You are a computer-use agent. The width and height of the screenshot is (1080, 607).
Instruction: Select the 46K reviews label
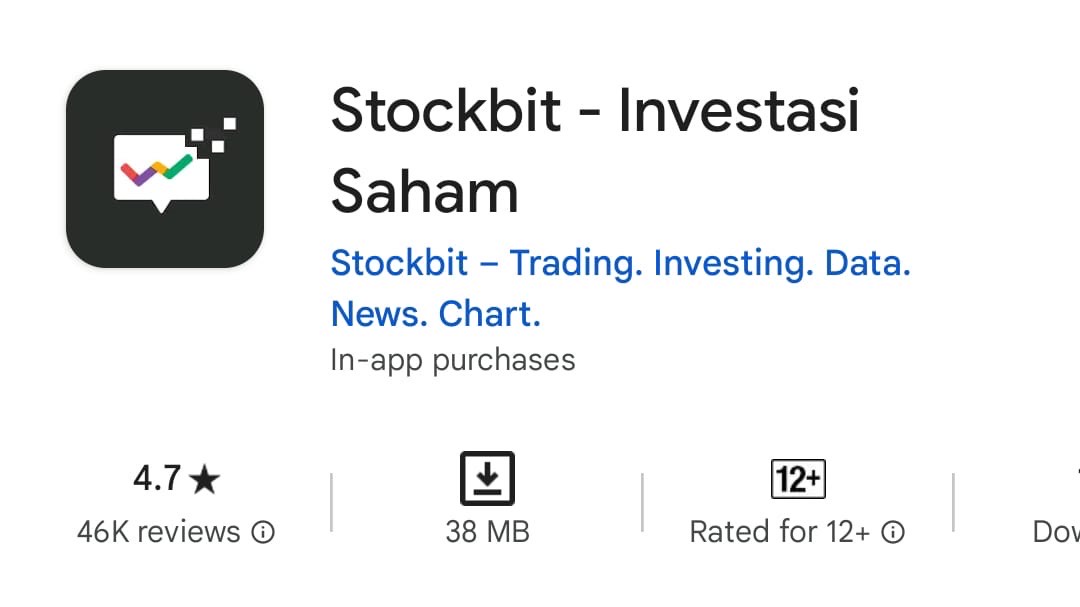coord(159,532)
